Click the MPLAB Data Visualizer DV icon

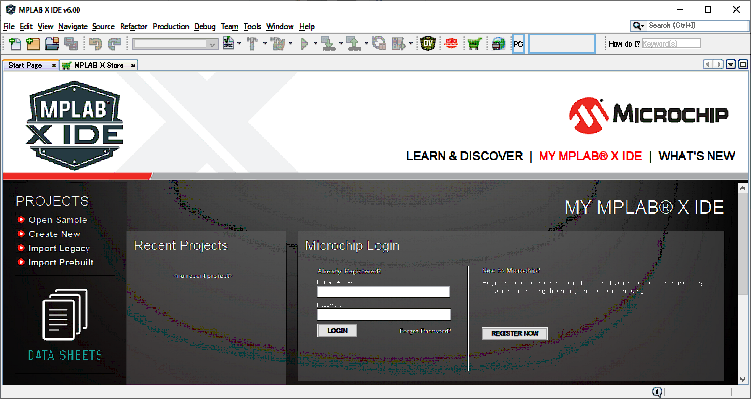pyautogui.click(x=428, y=44)
